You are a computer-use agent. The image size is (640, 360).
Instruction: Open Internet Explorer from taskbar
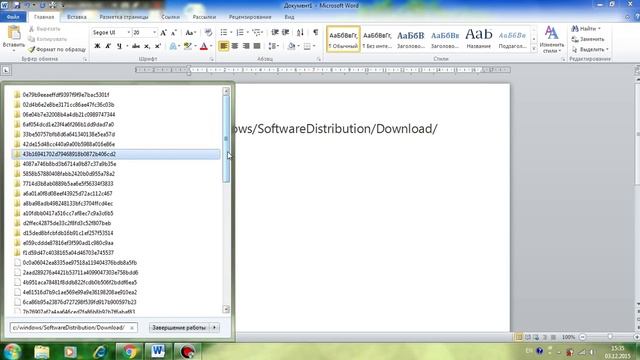(x=100, y=351)
